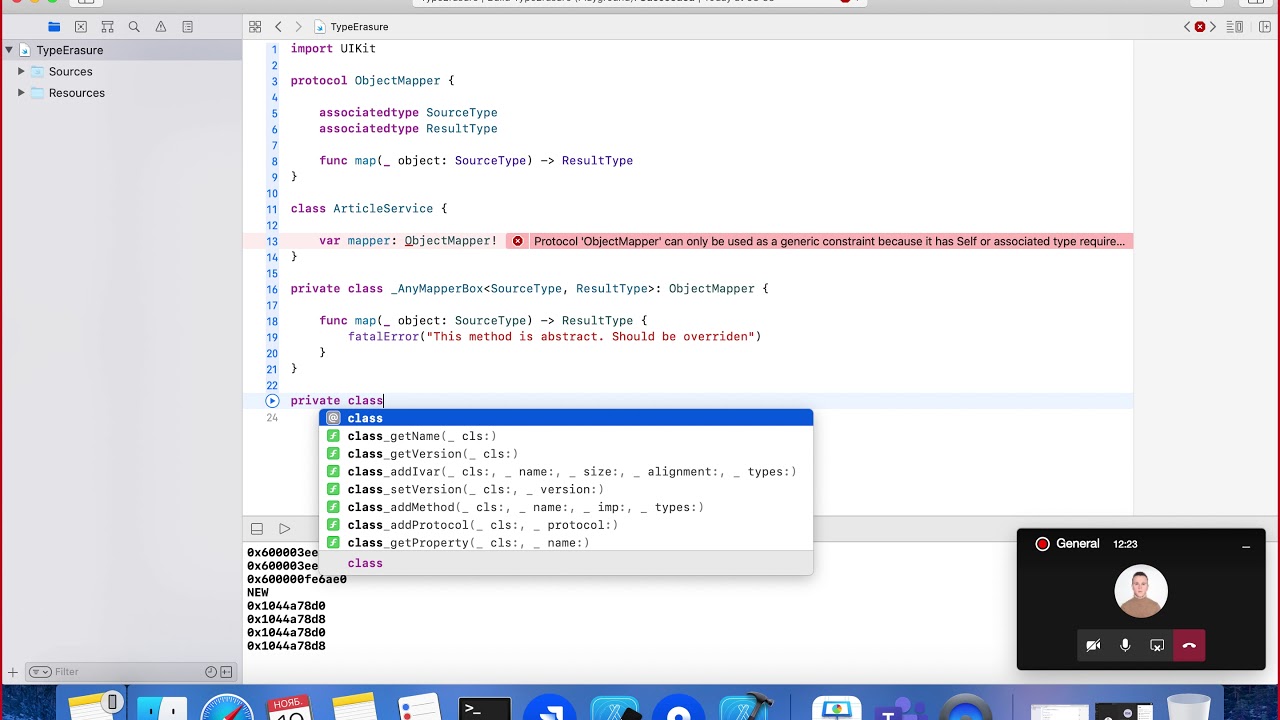The image size is (1280, 720).
Task: Go forward in editor history
Action: (x=298, y=27)
